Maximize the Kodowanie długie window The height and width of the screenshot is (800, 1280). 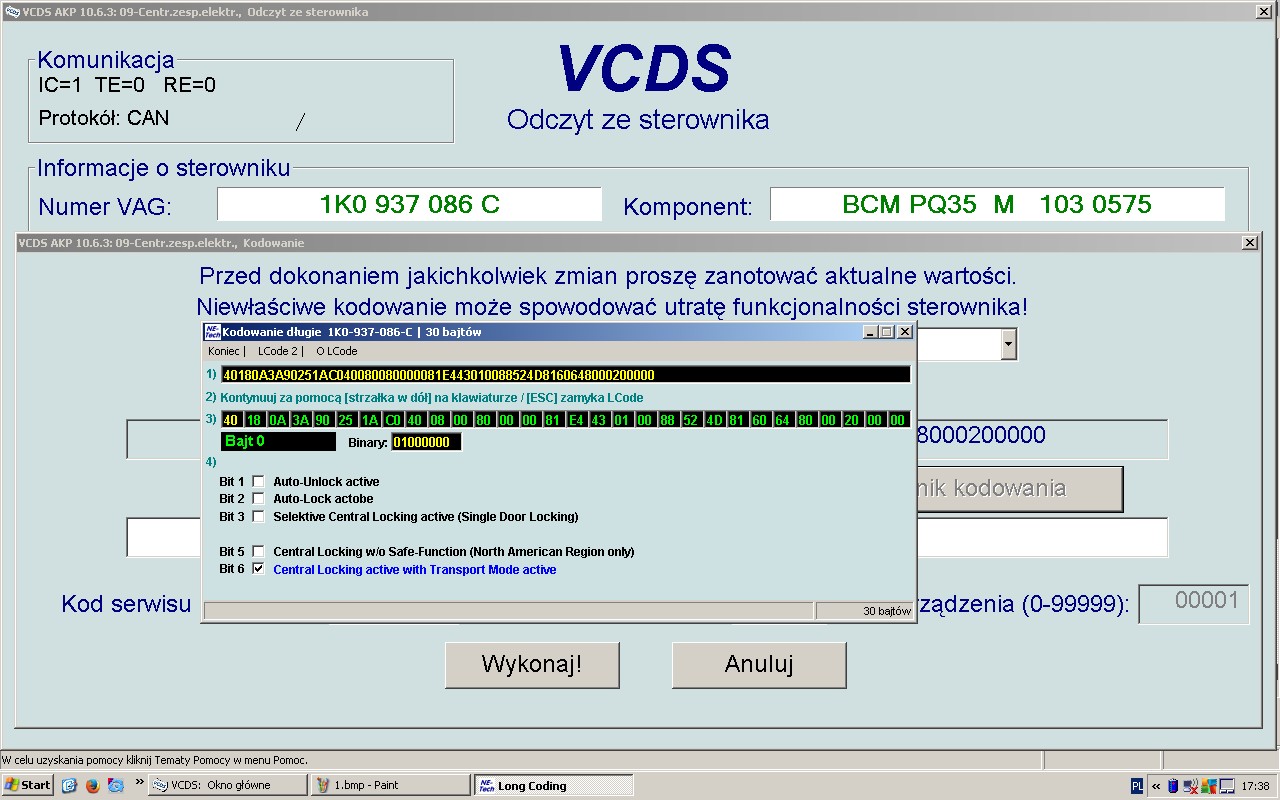tap(887, 332)
